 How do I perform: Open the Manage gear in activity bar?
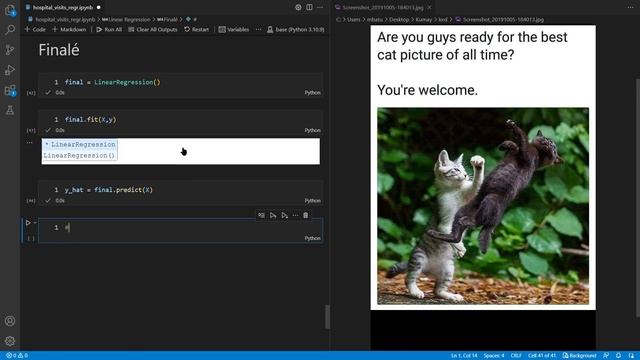click(x=10, y=341)
